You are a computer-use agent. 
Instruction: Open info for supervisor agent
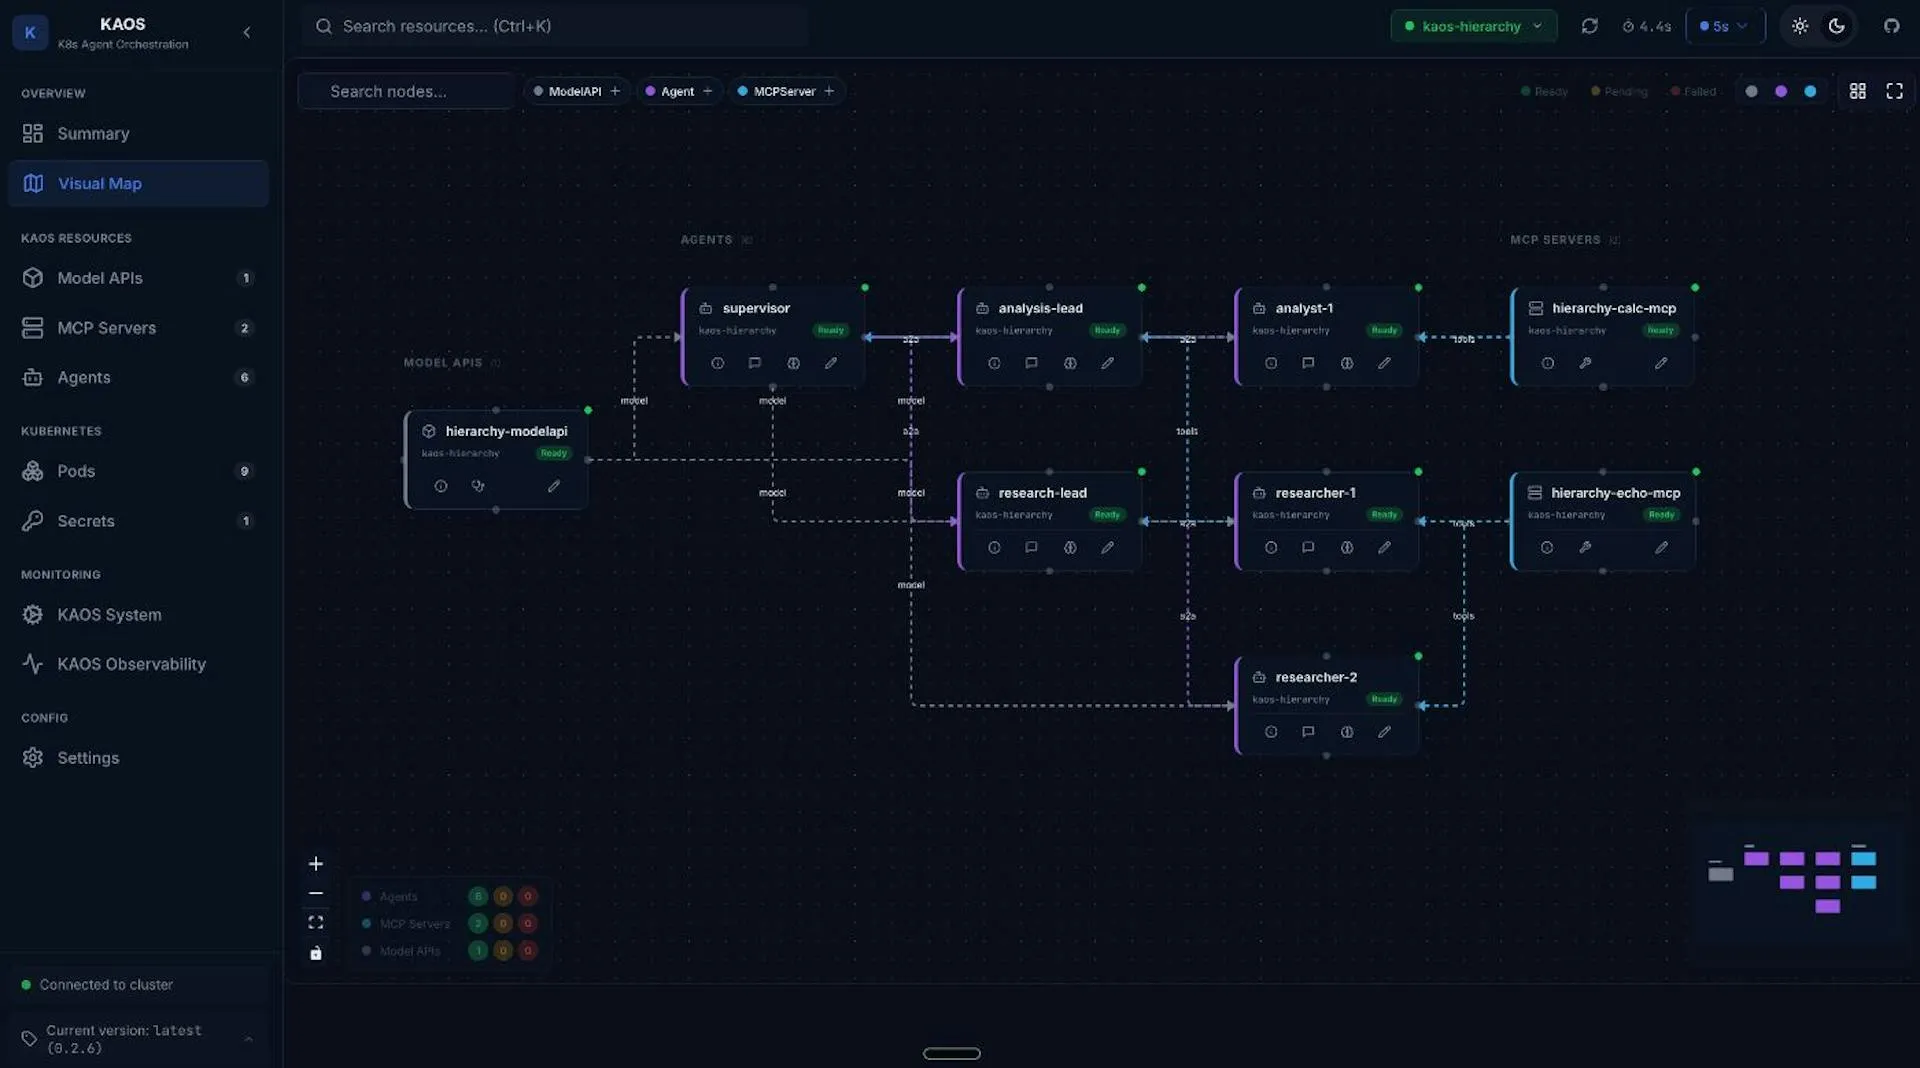coord(717,363)
